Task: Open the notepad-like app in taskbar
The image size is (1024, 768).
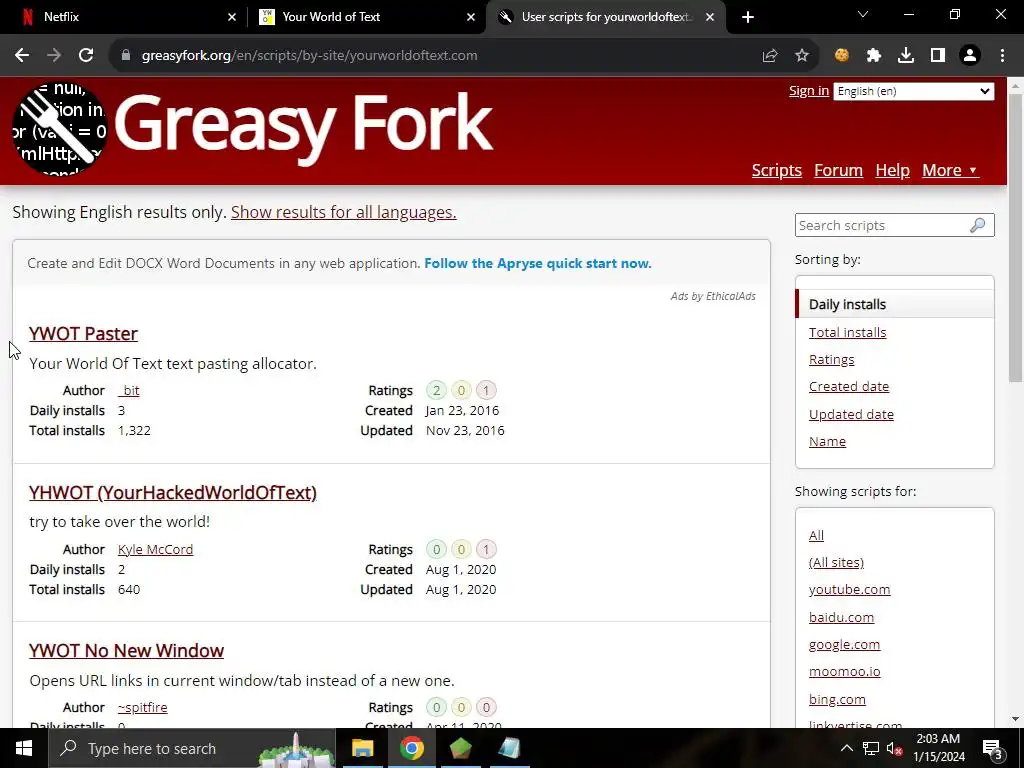Action: tap(509, 748)
